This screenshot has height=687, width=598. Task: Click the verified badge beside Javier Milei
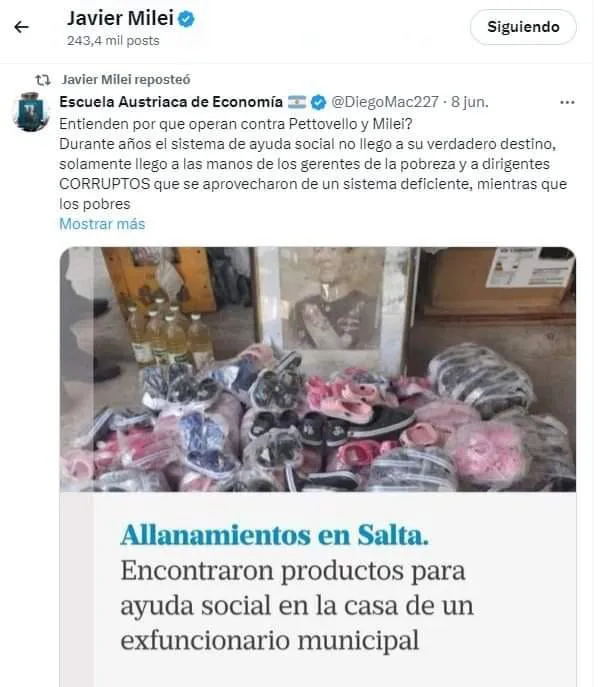(186, 19)
